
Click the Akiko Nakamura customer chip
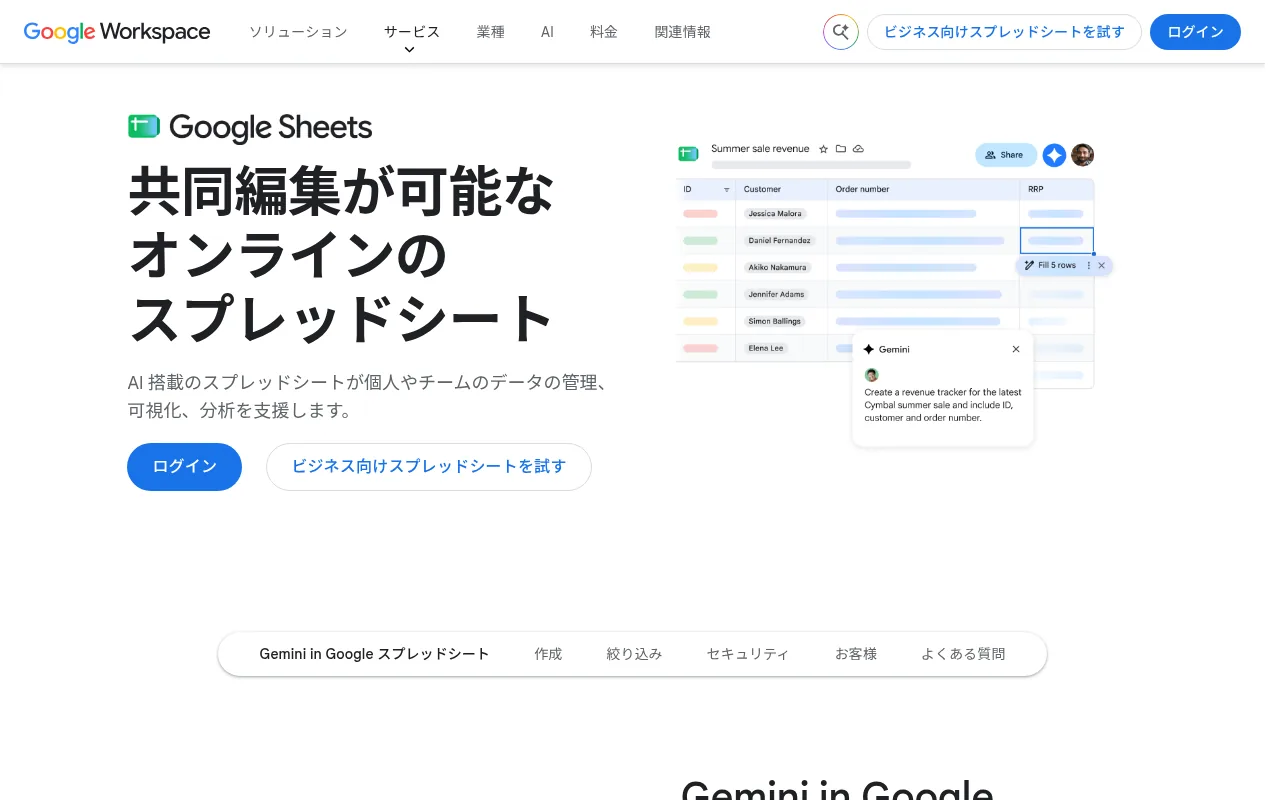coord(779,268)
